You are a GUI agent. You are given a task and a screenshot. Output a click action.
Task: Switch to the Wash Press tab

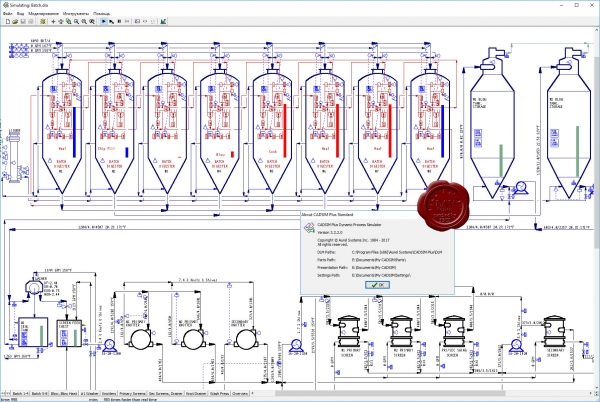click(220, 394)
